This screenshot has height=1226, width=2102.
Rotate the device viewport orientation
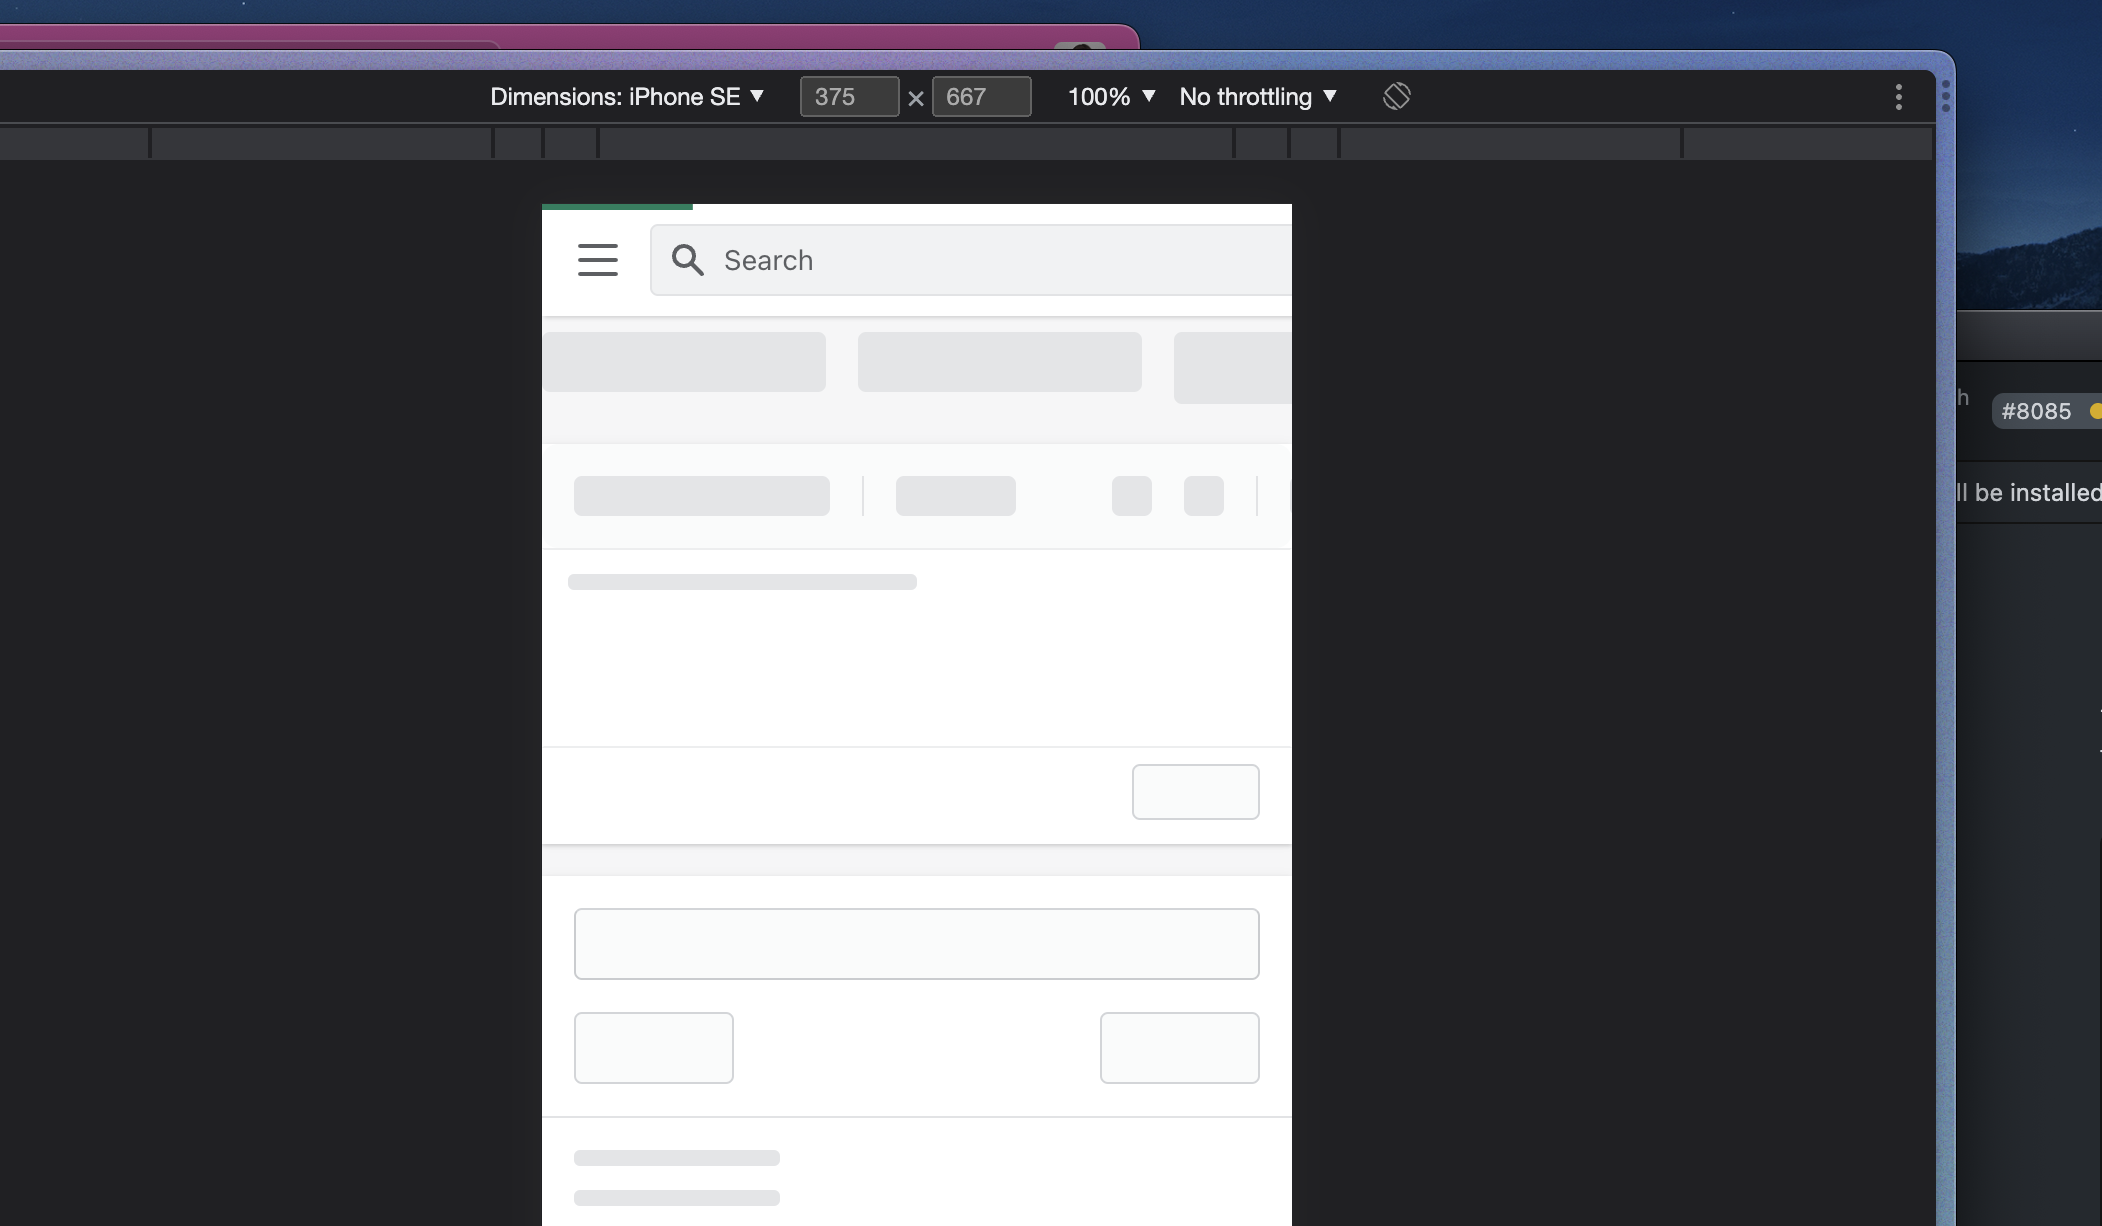pyautogui.click(x=1396, y=97)
